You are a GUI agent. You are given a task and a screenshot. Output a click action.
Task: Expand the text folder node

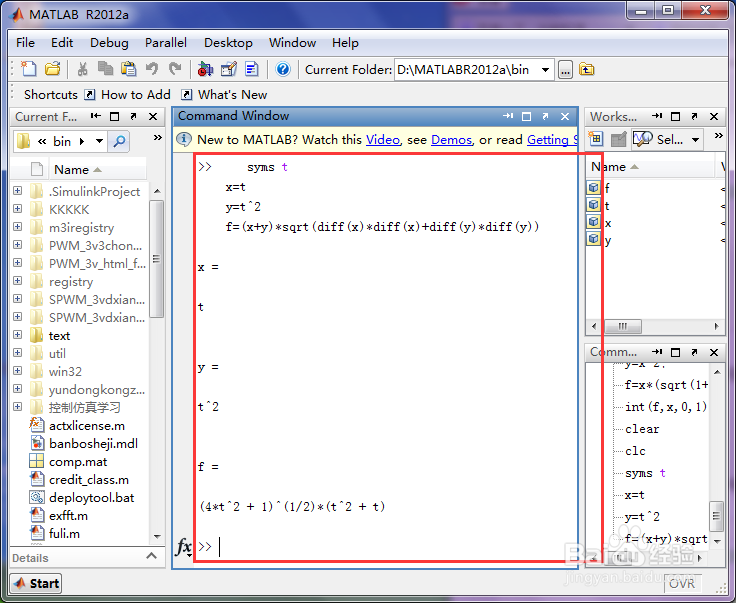[17, 335]
